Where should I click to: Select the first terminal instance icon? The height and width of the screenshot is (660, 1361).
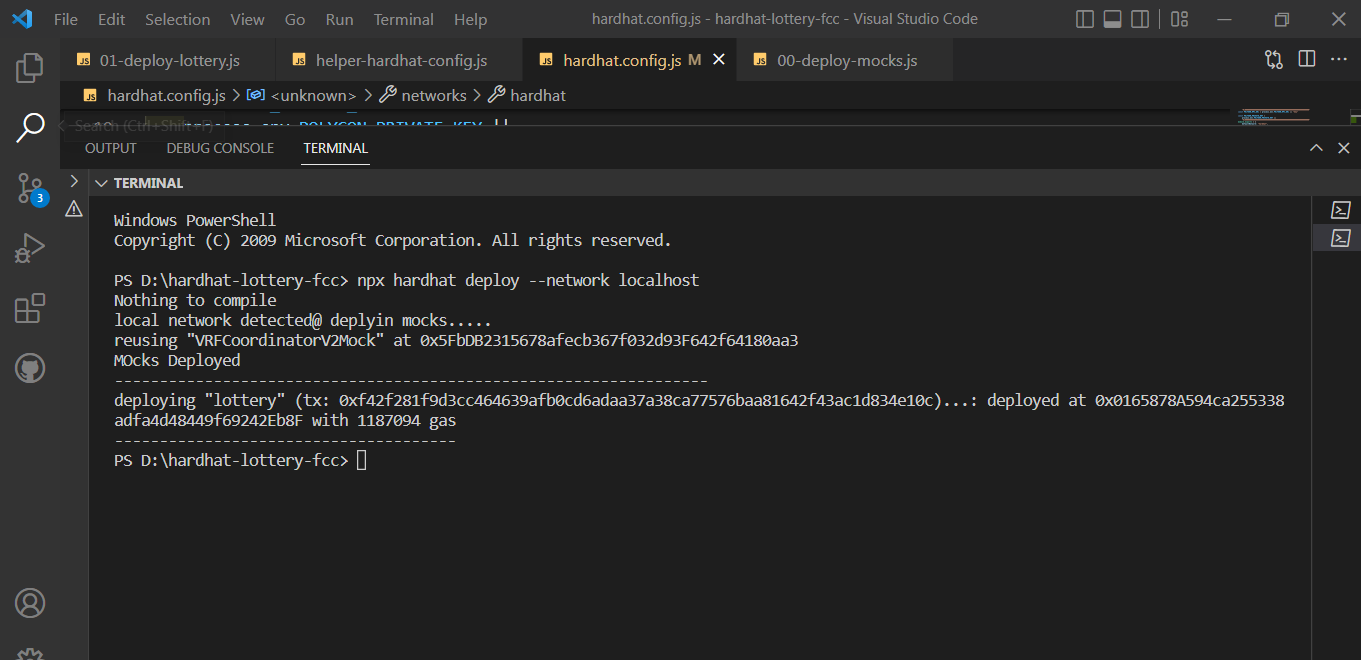[1341, 210]
